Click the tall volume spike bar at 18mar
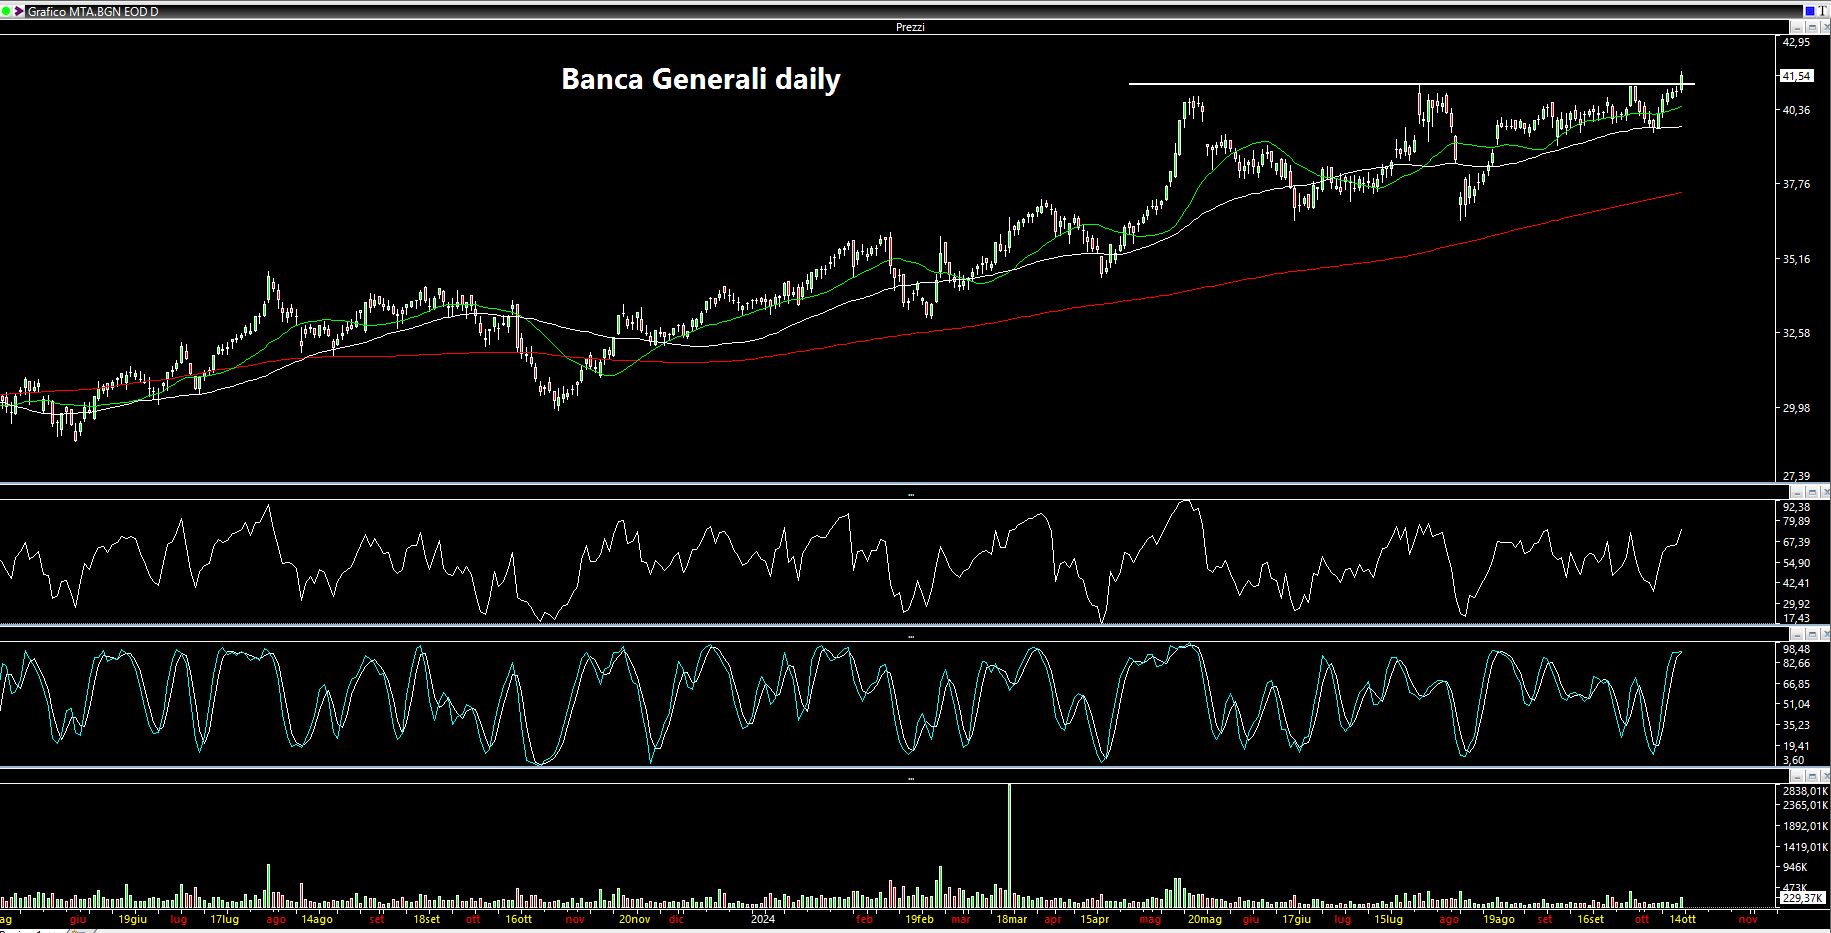This screenshot has width=1831, height=933. [x=1009, y=845]
